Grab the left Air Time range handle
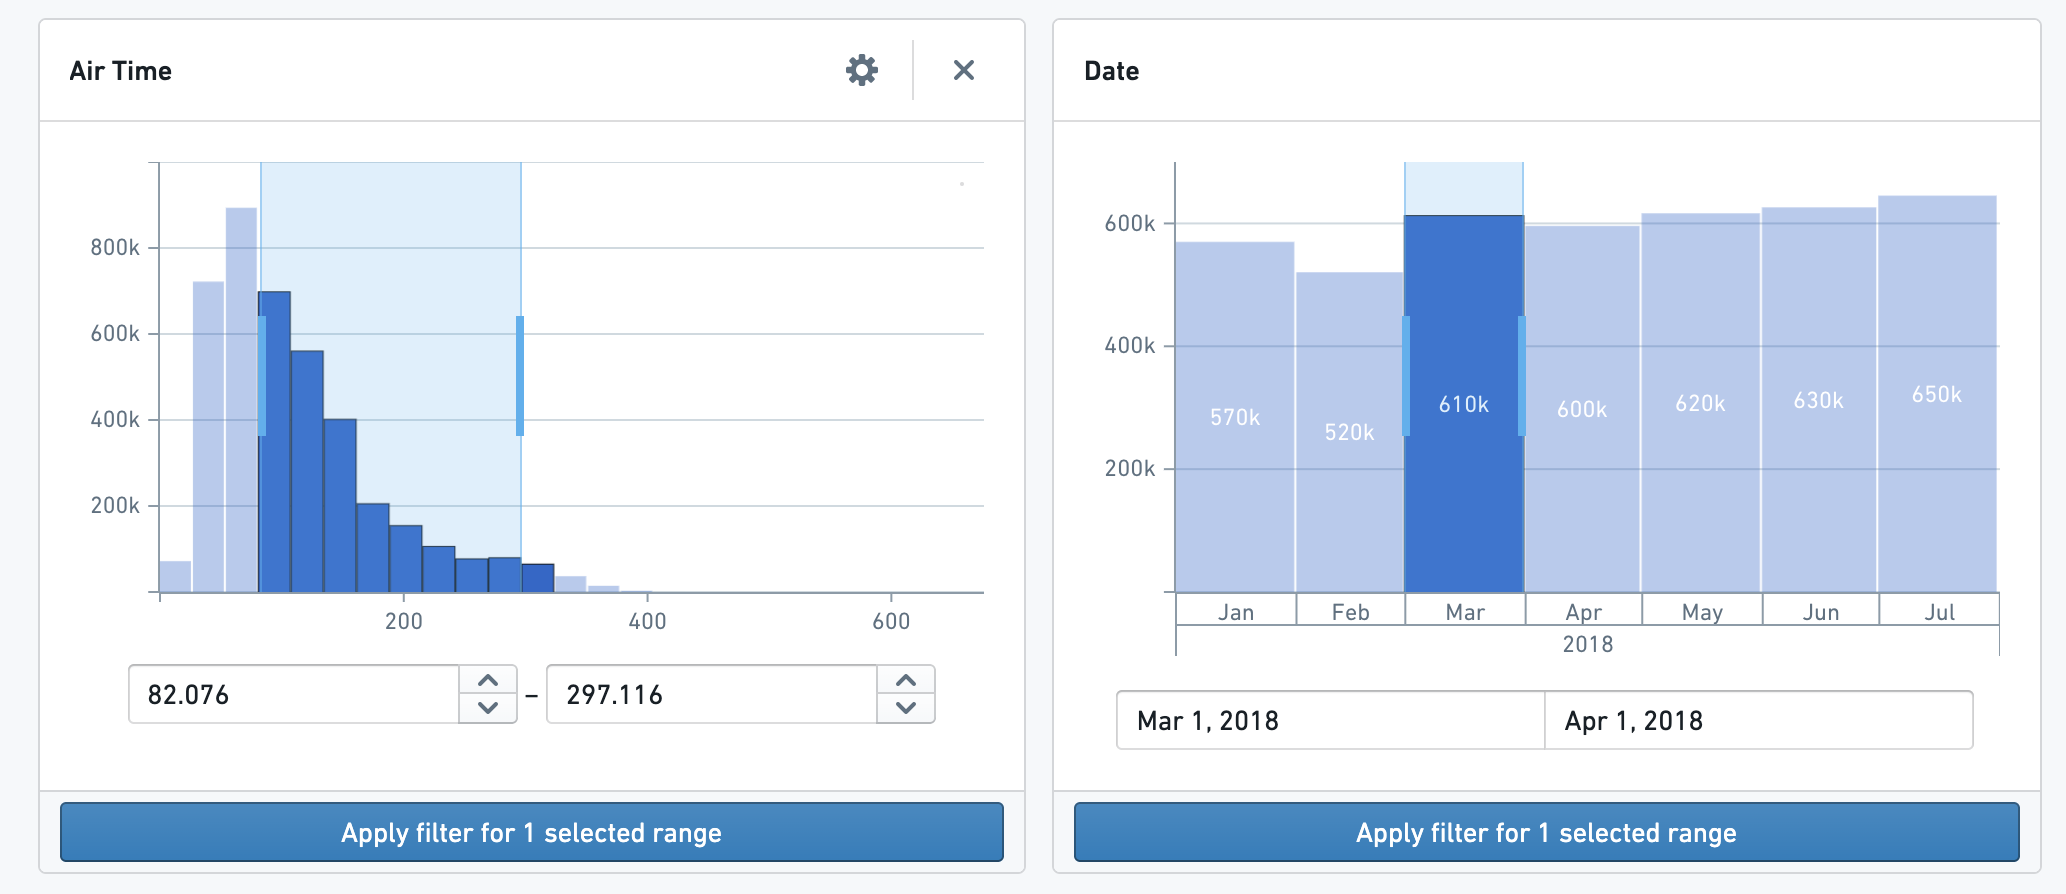The width and height of the screenshot is (2066, 894). pyautogui.click(x=262, y=376)
